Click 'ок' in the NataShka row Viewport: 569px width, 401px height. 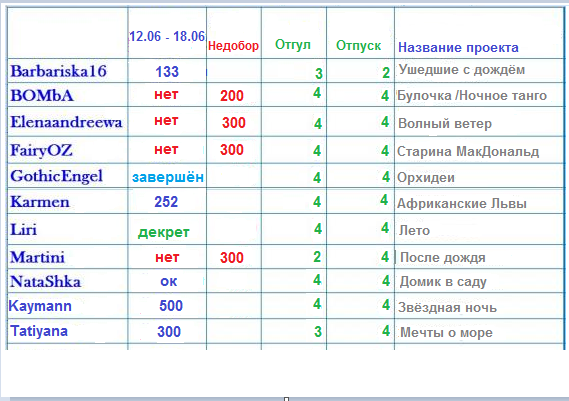[x=169, y=281]
